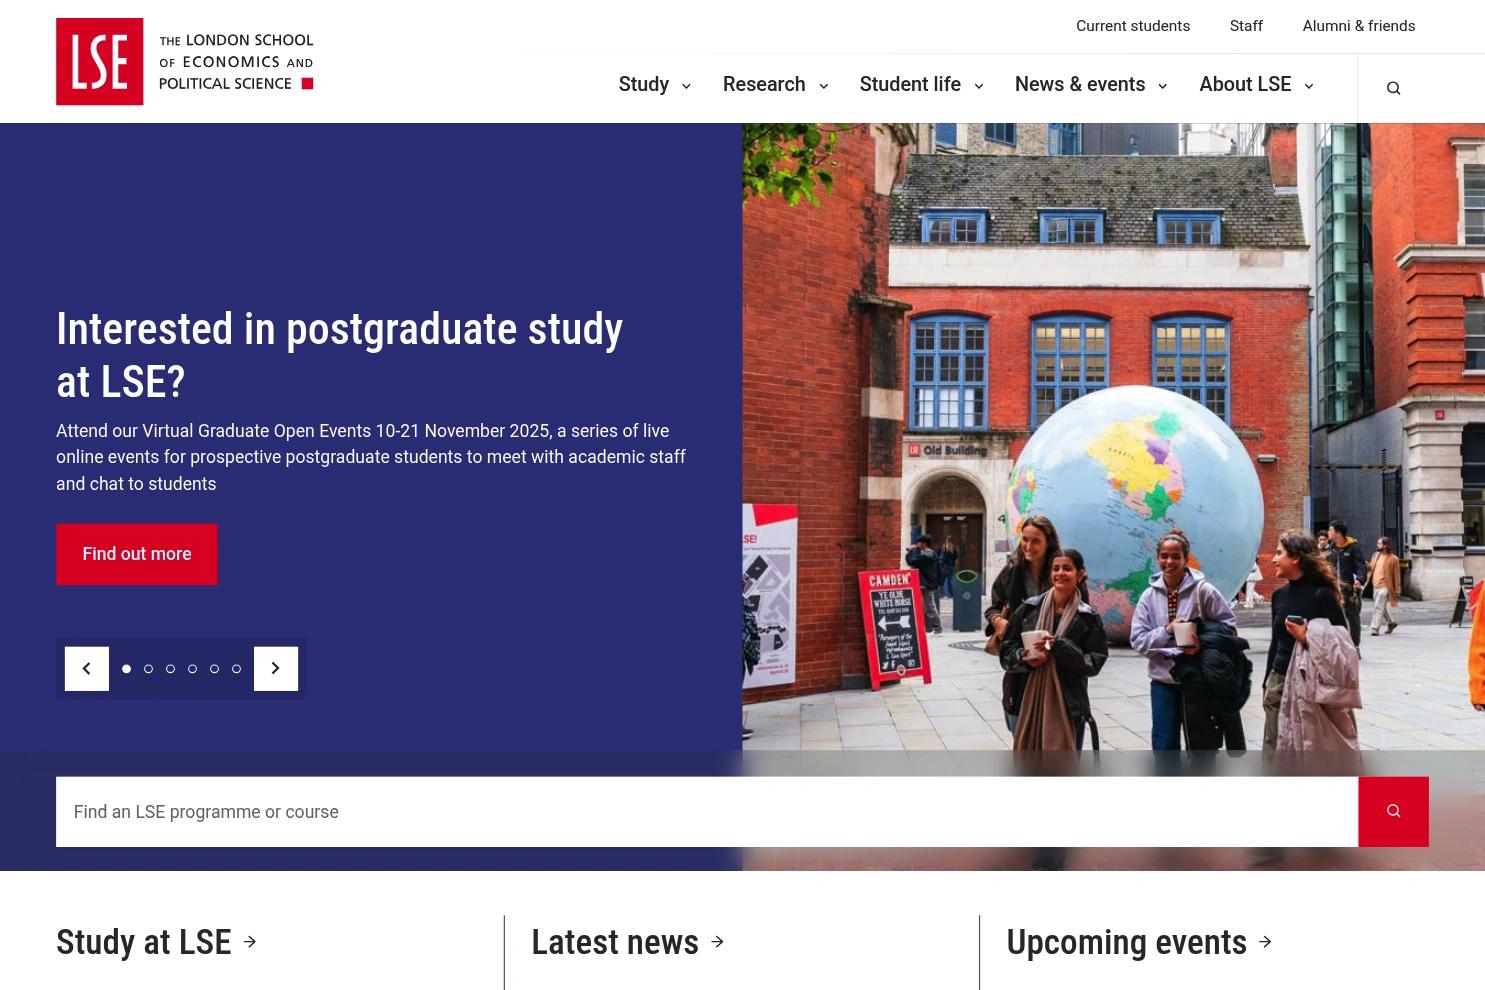Select the first carousel slide dot
Viewport: 1485px width, 990px height.
click(126, 669)
